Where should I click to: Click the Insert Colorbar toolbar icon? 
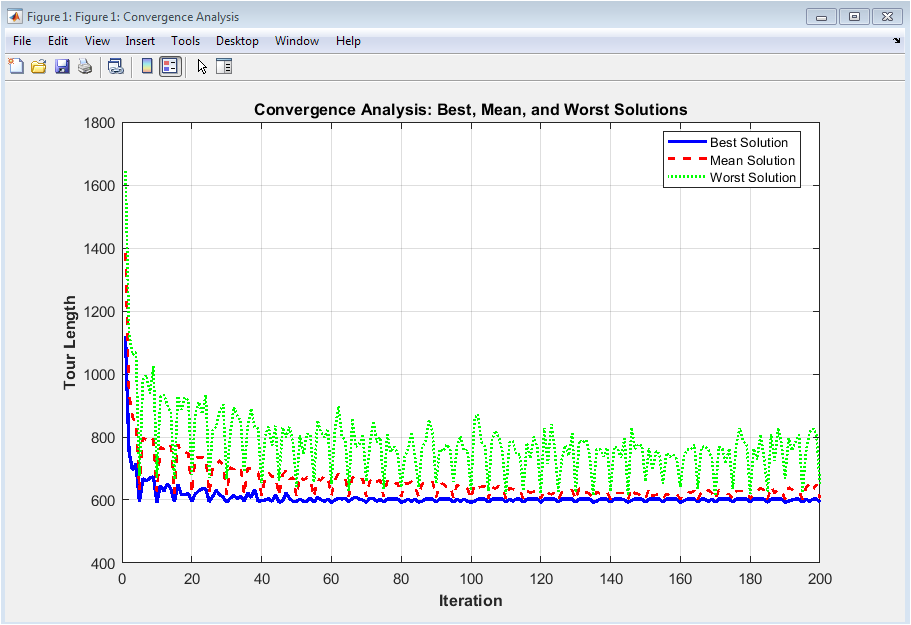click(147, 67)
